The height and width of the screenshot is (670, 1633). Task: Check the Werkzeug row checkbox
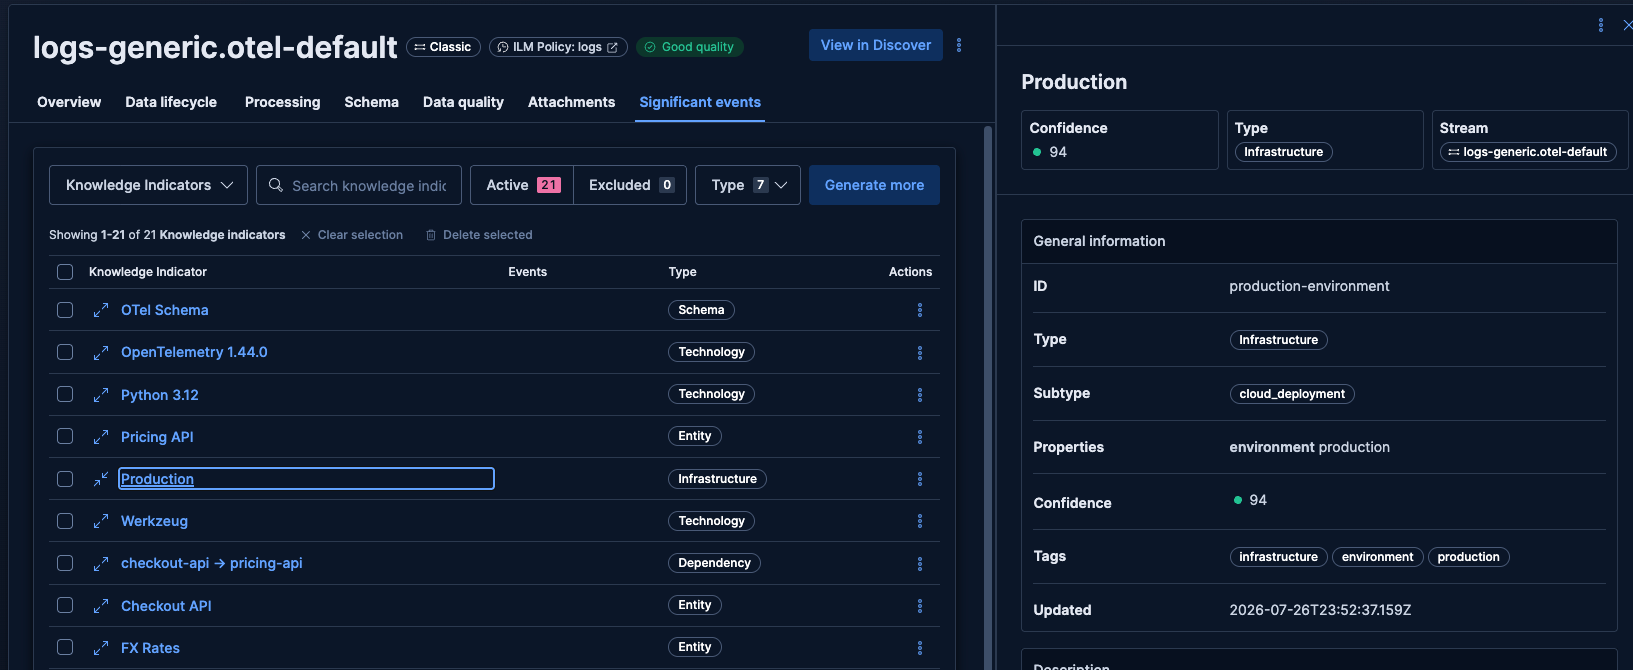click(x=65, y=521)
